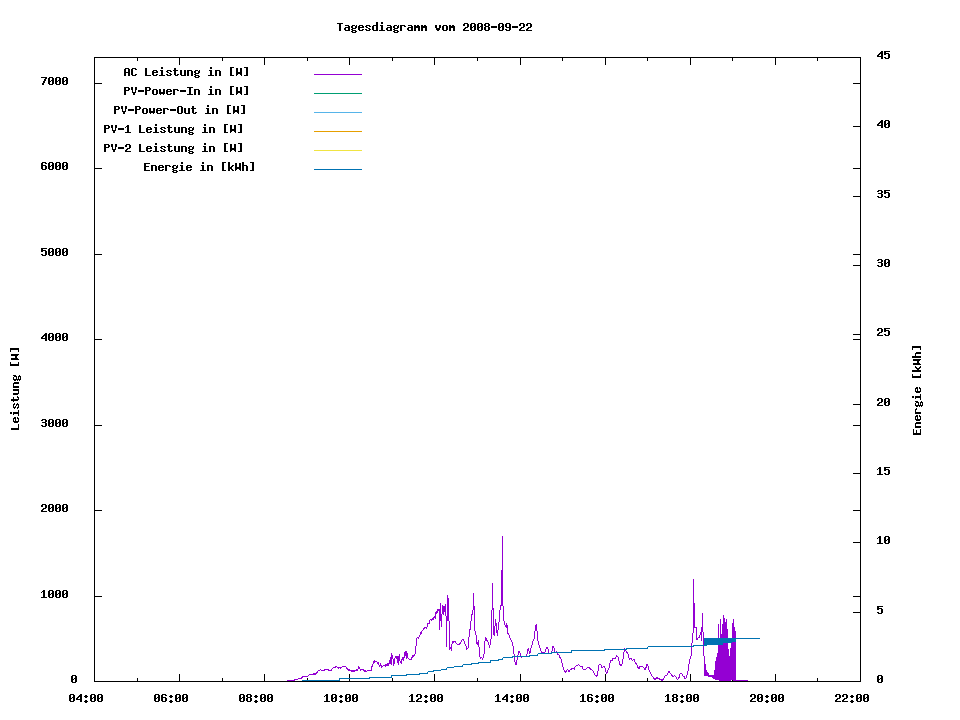
Task: Click the dense purple filled area after 18:30
Action: tap(726, 660)
